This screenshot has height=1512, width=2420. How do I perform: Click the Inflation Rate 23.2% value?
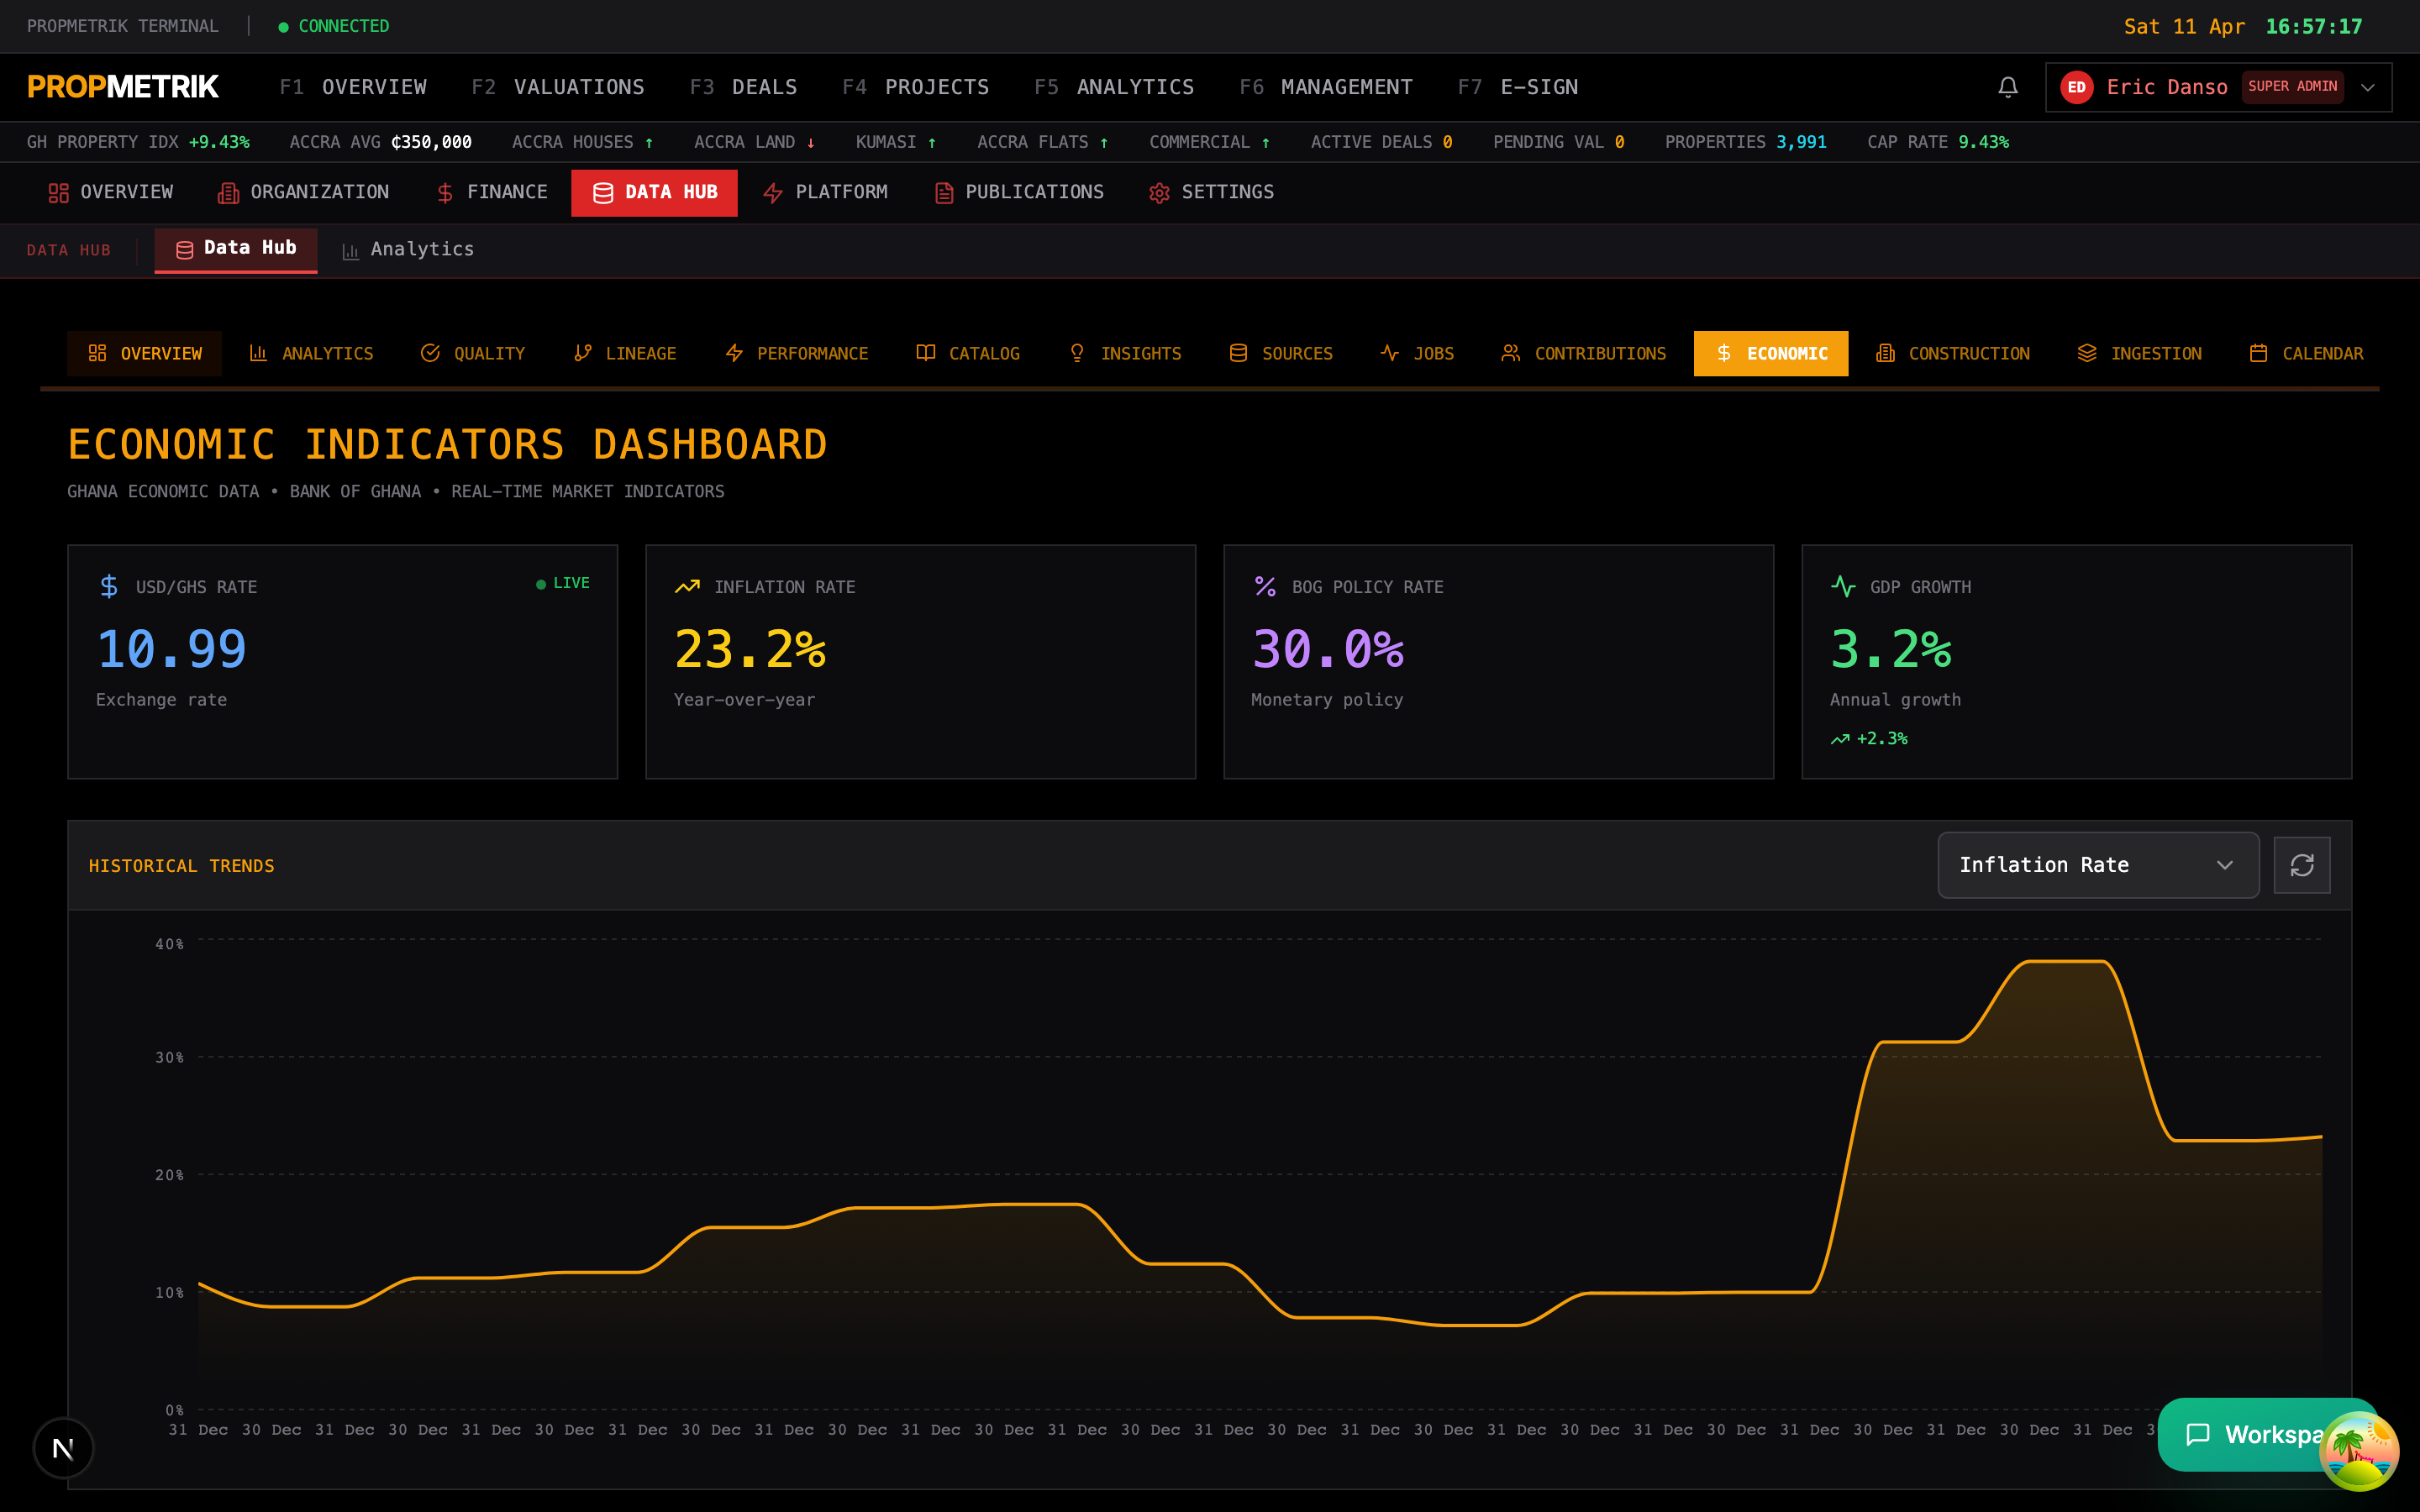(750, 649)
